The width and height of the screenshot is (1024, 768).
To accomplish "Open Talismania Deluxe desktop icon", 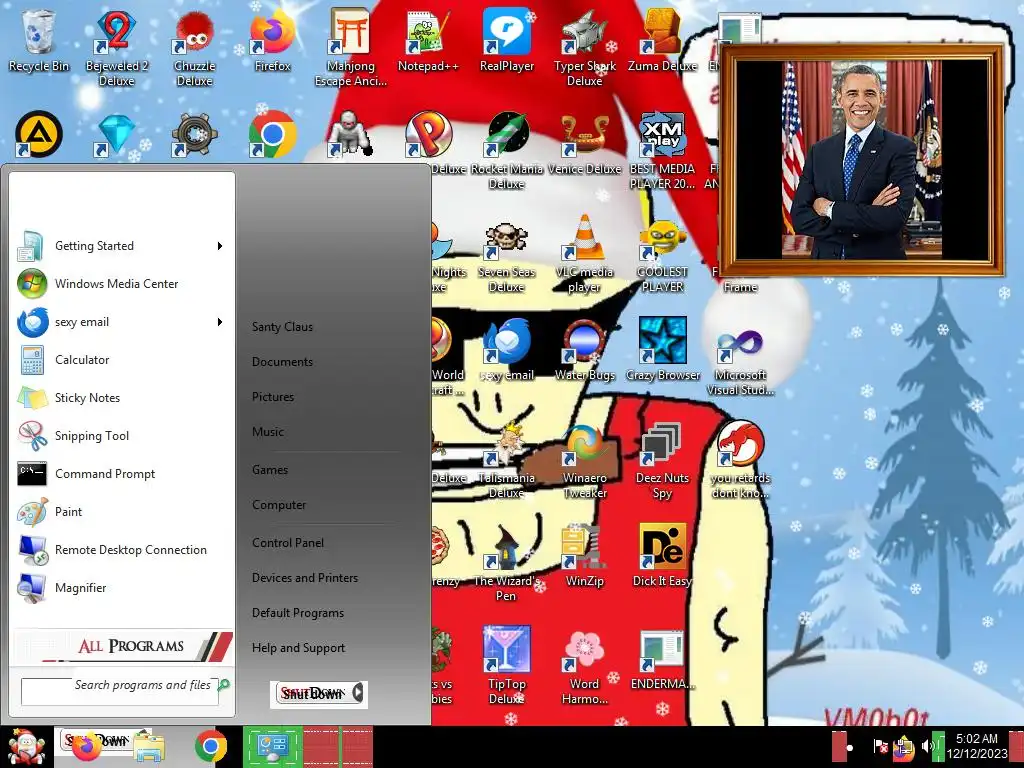I will point(506,461).
